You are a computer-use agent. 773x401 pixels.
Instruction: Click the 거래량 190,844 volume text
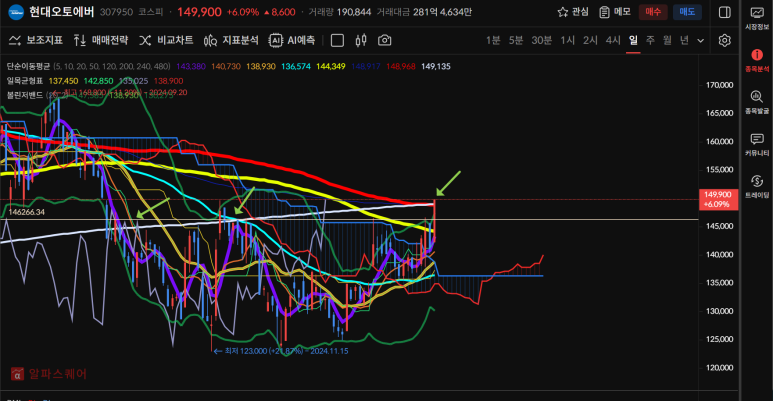point(340,12)
